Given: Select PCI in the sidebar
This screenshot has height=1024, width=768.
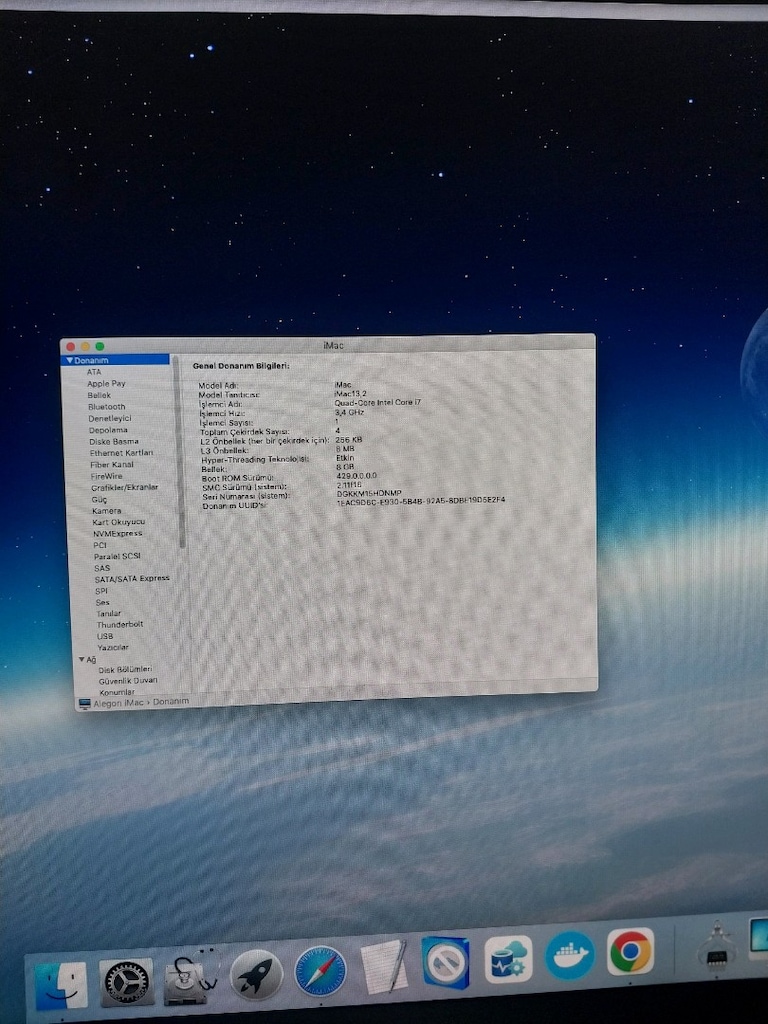Looking at the screenshot, I should 100,545.
